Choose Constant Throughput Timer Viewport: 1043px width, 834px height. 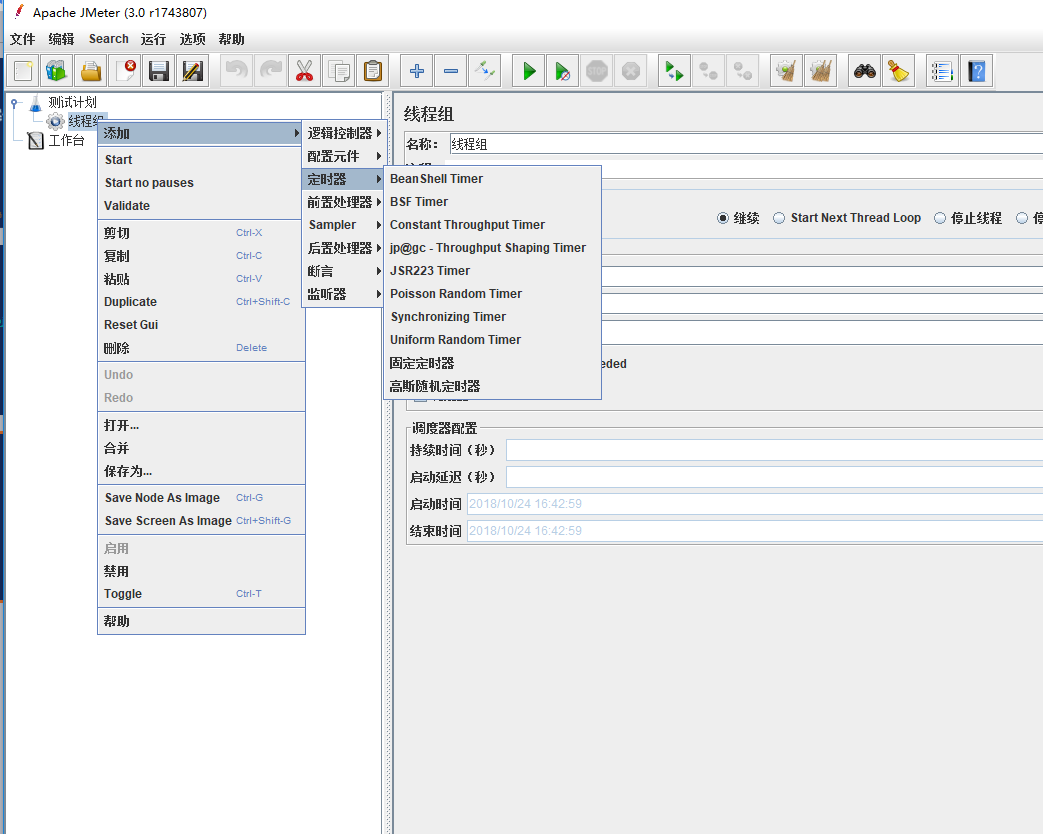(492, 225)
